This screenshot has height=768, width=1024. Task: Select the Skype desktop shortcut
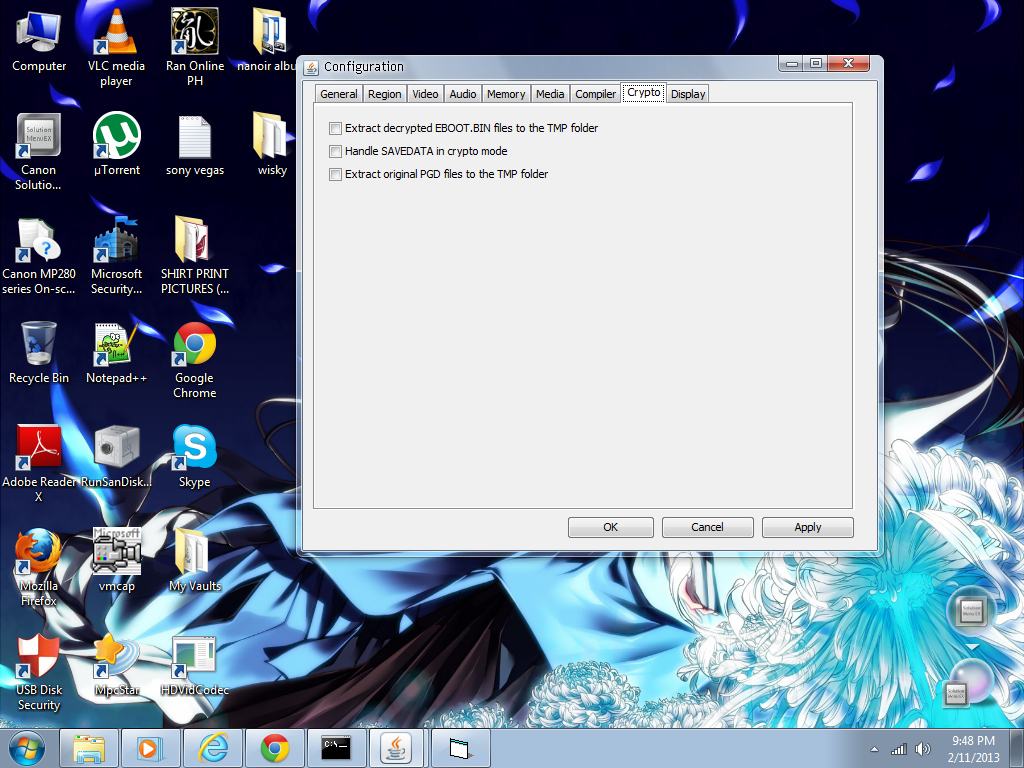pyautogui.click(x=195, y=456)
